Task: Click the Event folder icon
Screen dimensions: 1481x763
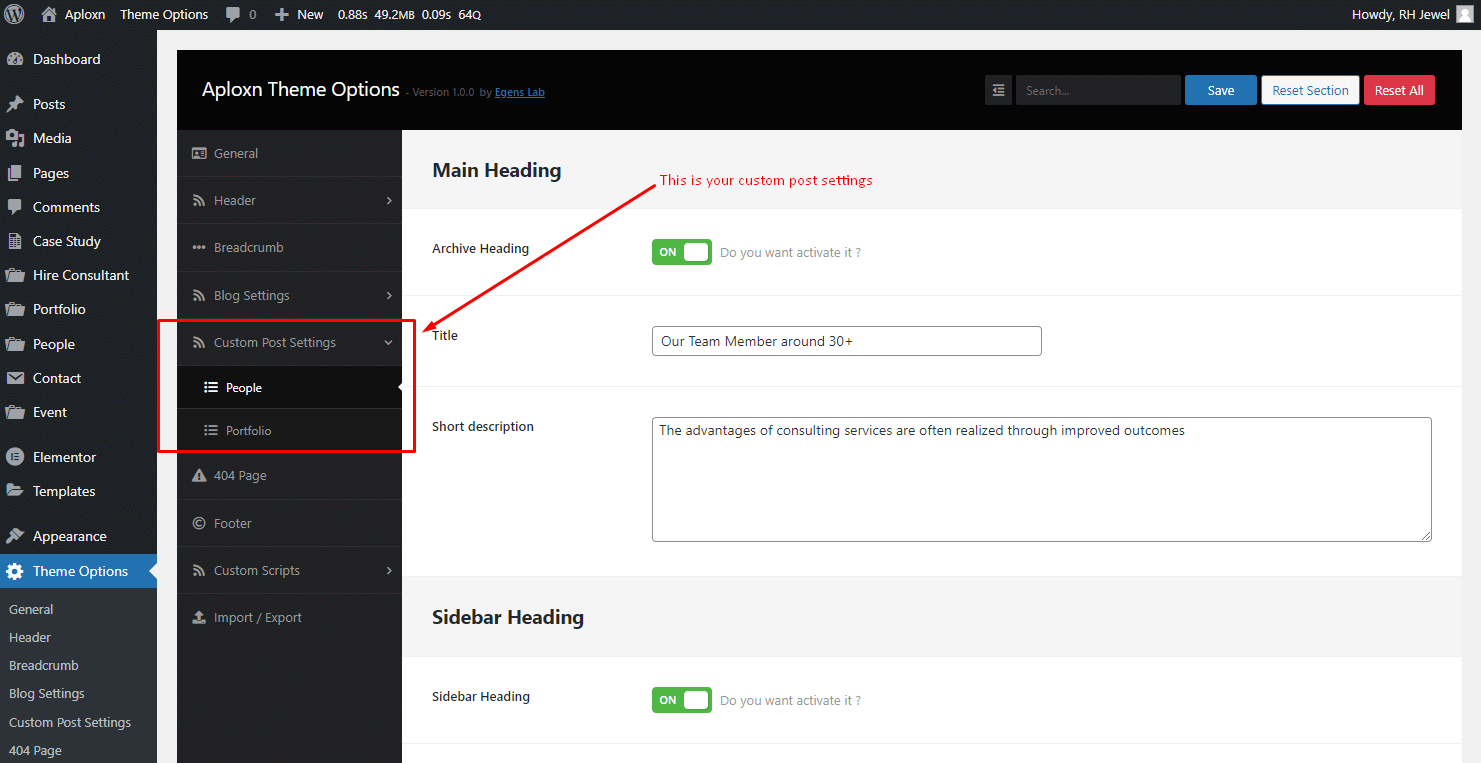Action: pos(15,412)
